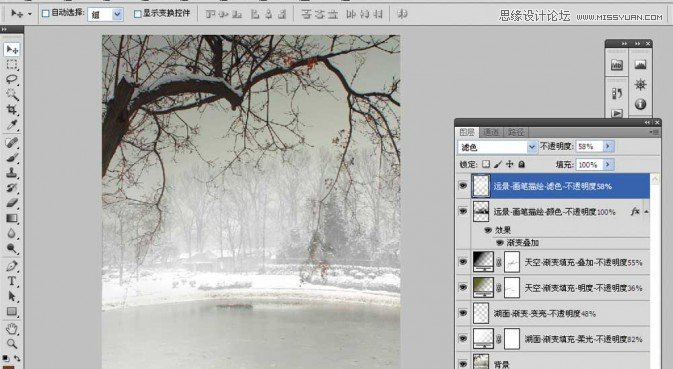Switch to the 通道 tab
The width and height of the screenshot is (673, 369).
pos(491,132)
